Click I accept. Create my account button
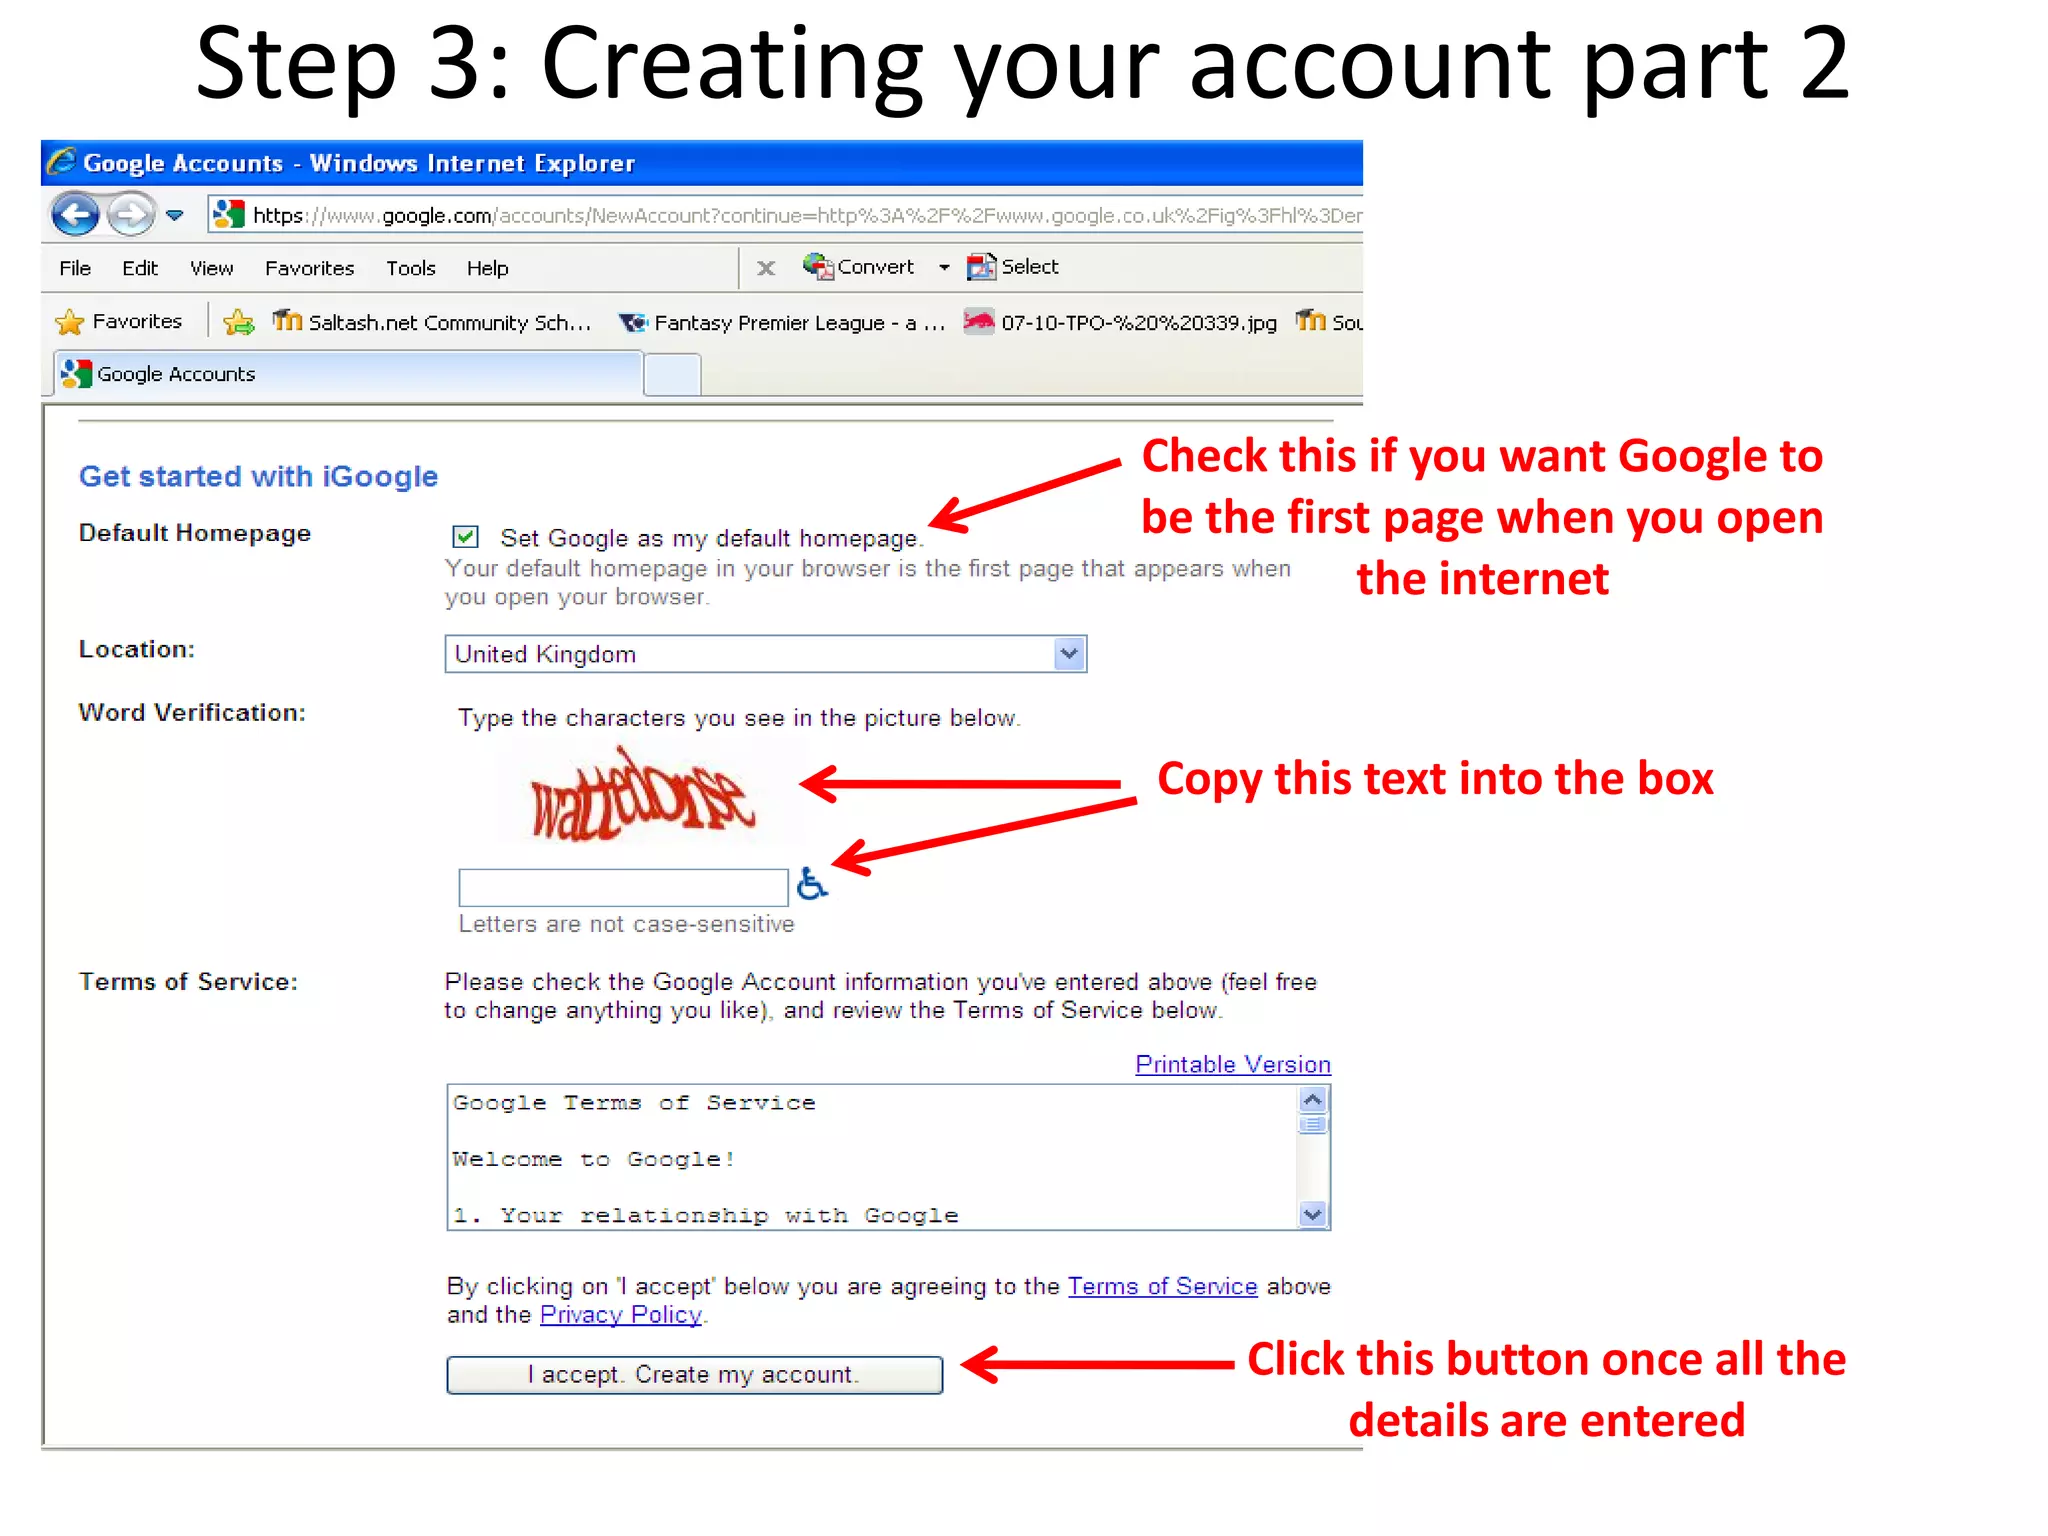The width and height of the screenshot is (2048, 1536). 695,1375
